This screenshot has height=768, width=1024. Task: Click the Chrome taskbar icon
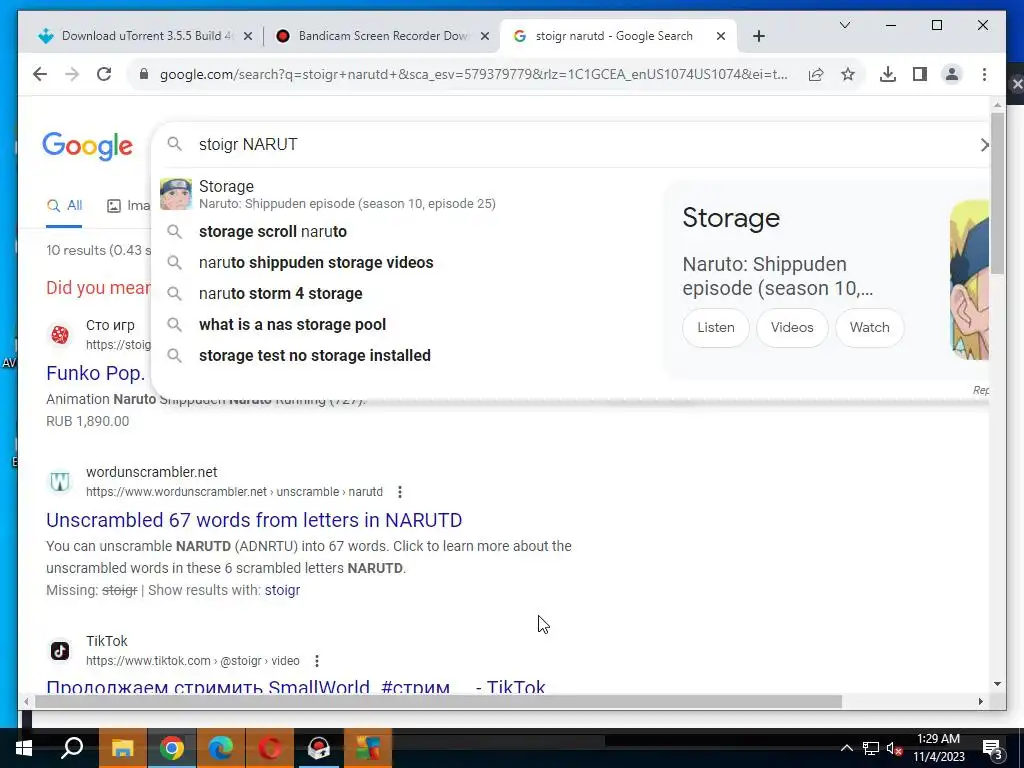coord(172,748)
